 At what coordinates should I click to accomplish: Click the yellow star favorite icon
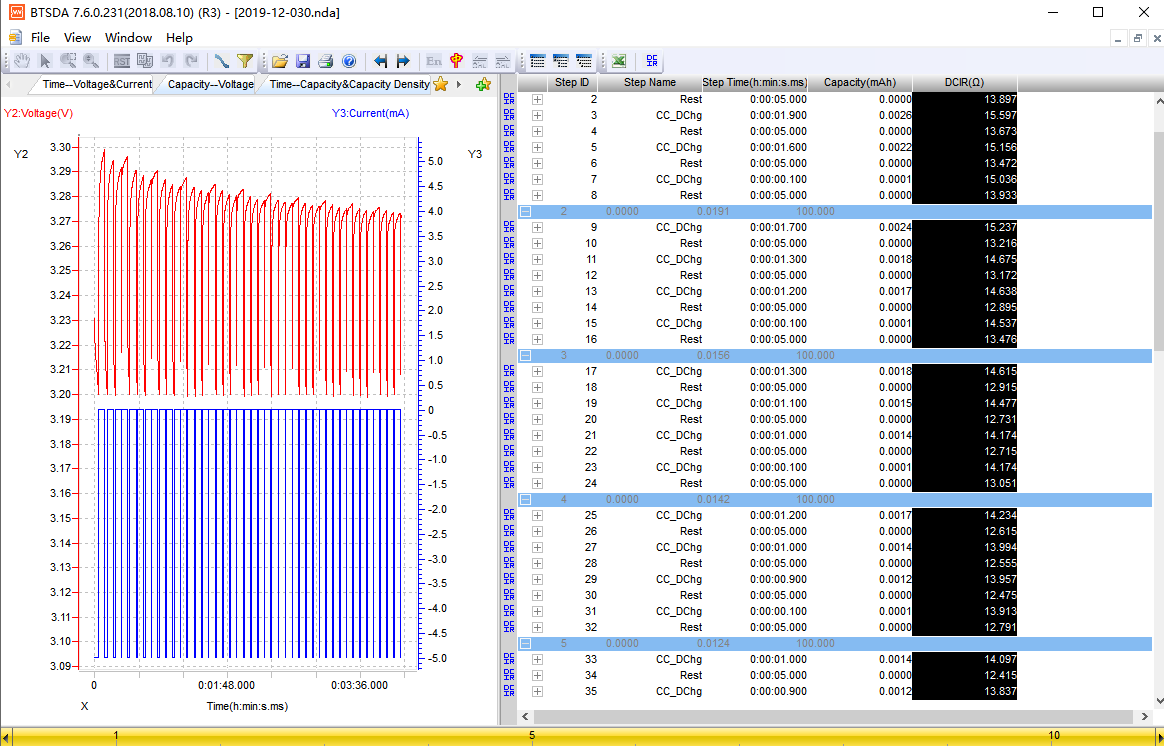click(441, 85)
